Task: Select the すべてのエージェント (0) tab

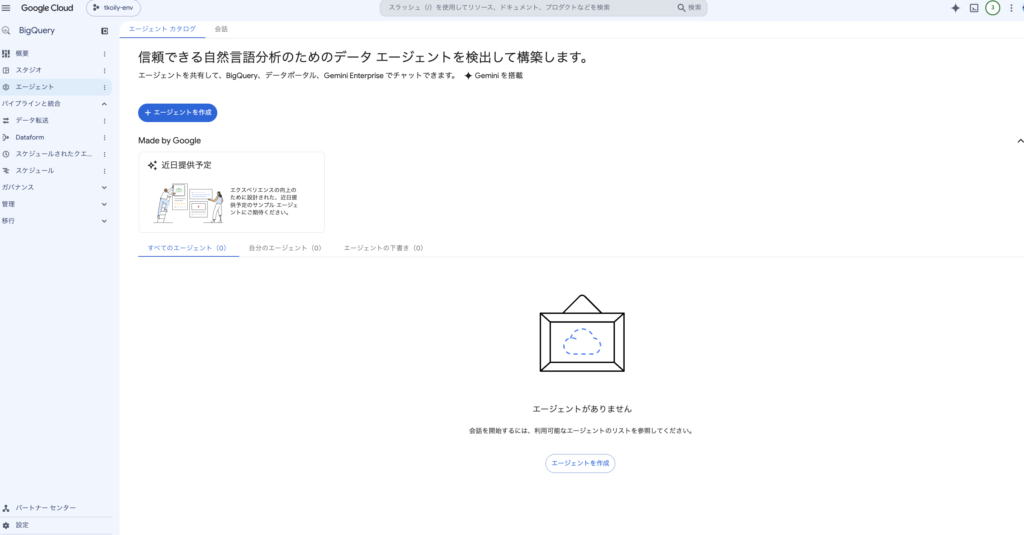Action: pyautogui.click(x=187, y=248)
